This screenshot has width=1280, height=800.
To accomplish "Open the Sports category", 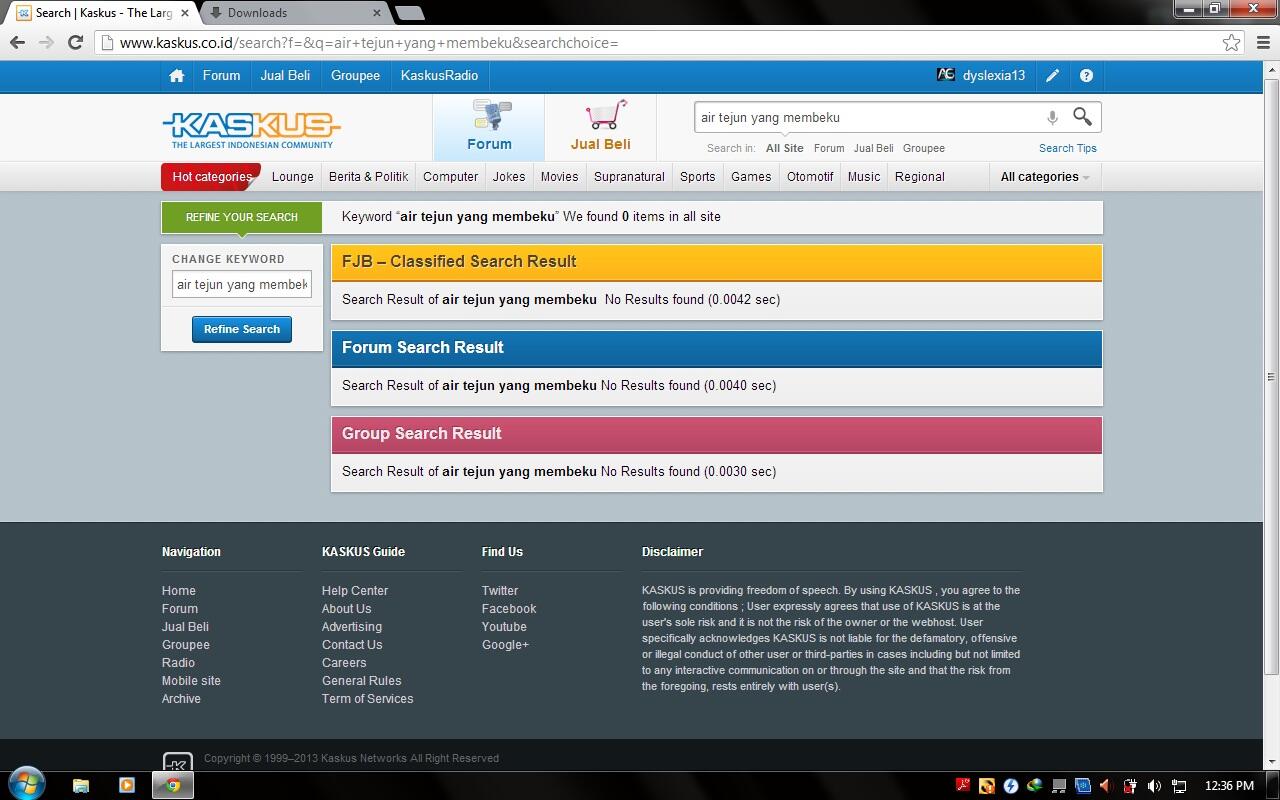I will click(697, 177).
